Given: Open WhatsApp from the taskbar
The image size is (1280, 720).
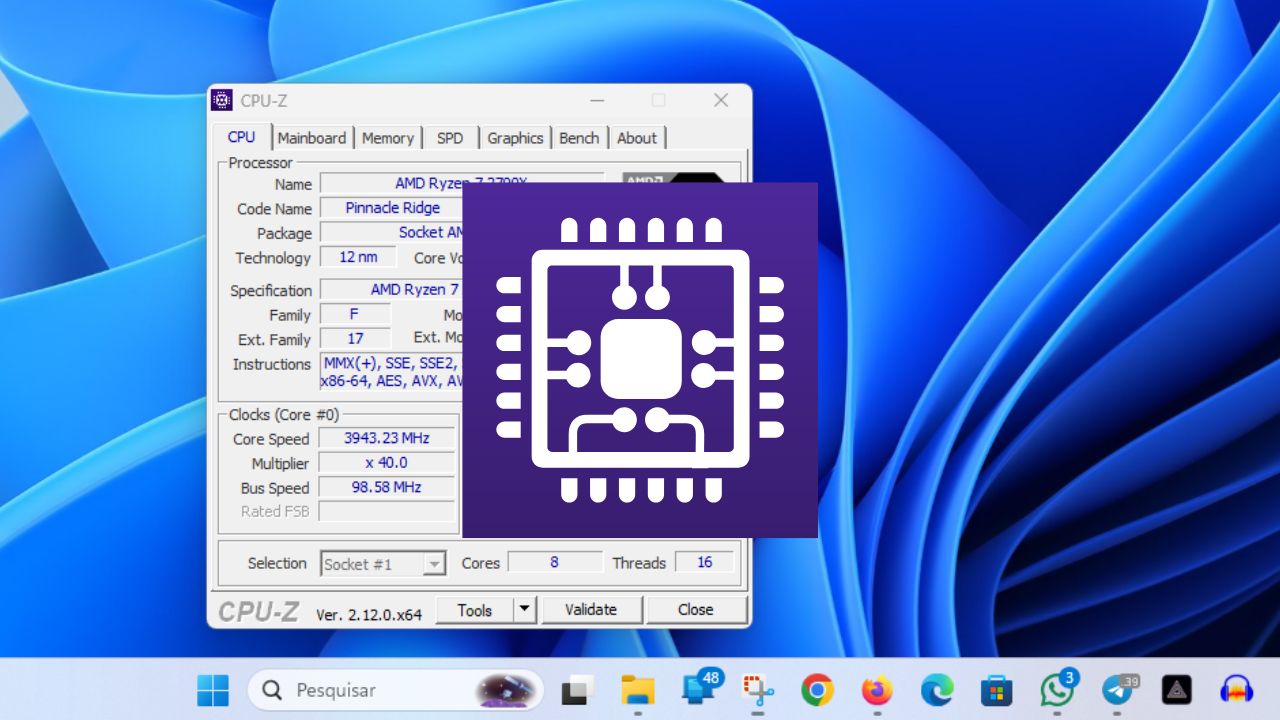Looking at the screenshot, I should tap(1058, 688).
